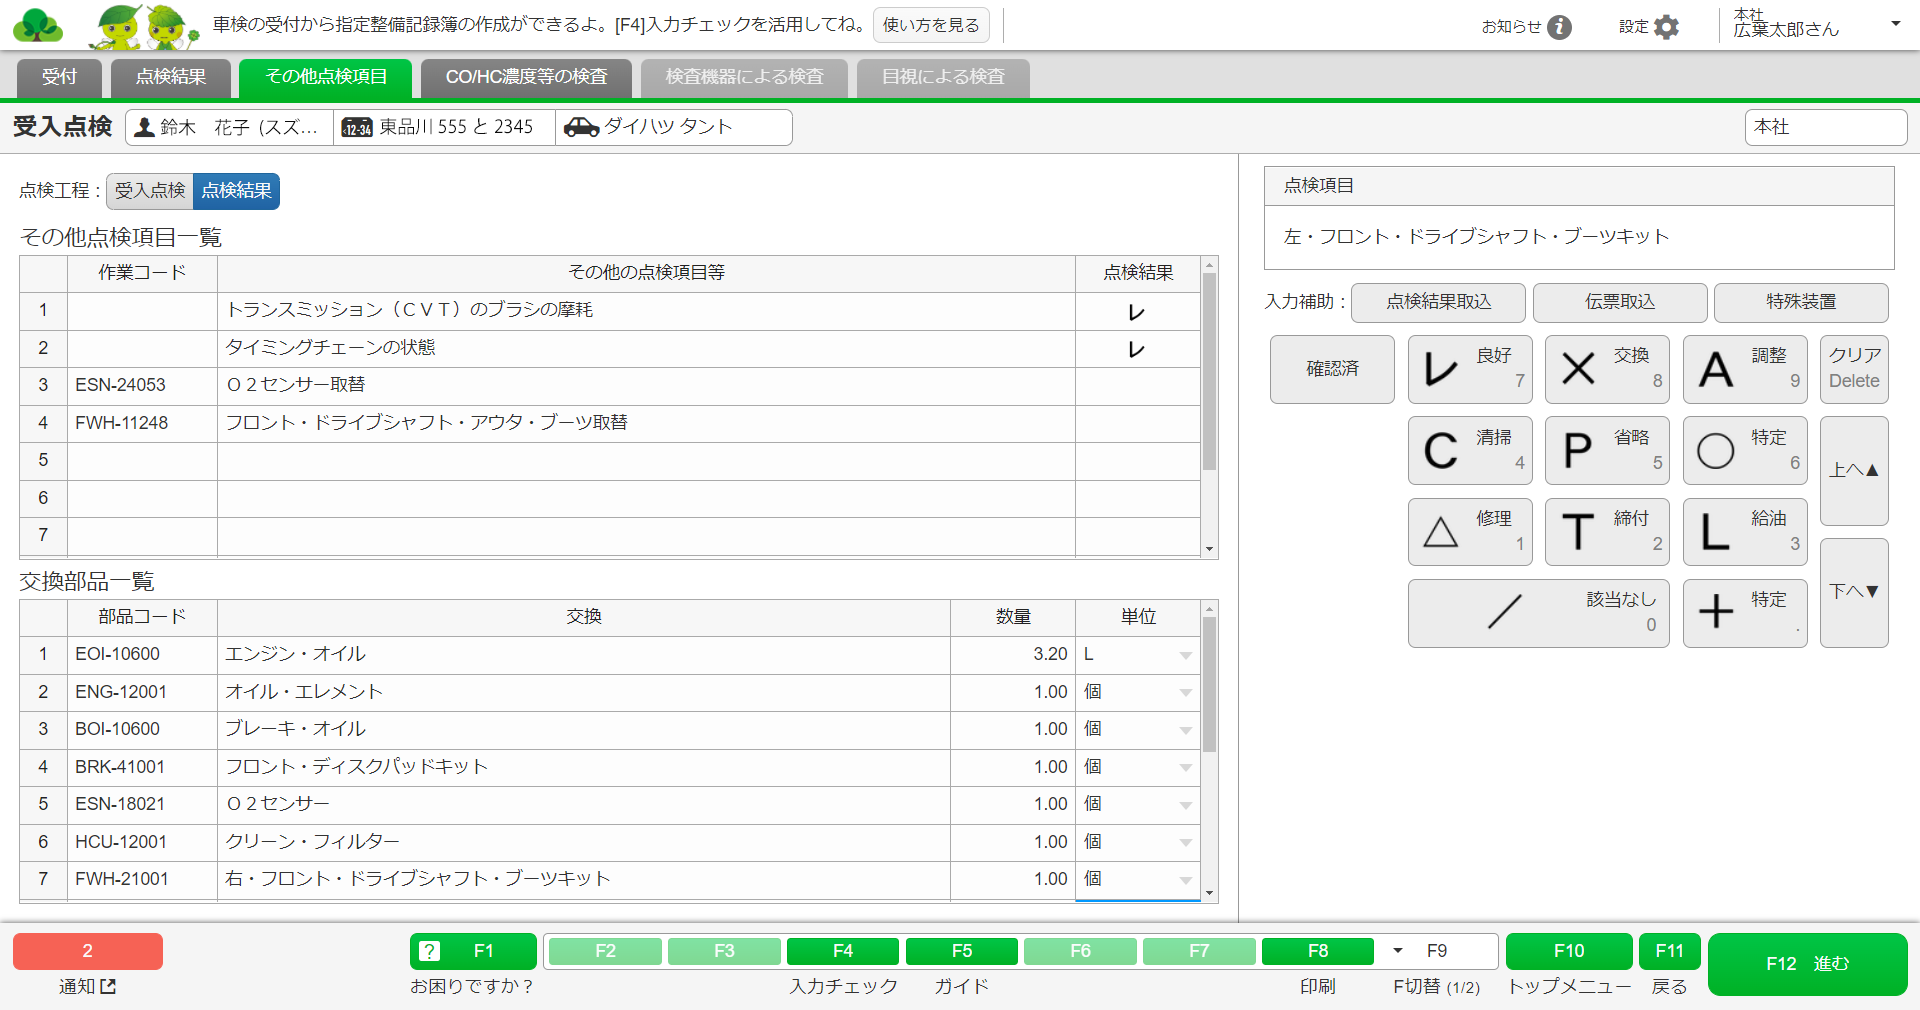Select the 特定 circle result key

(x=1744, y=451)
